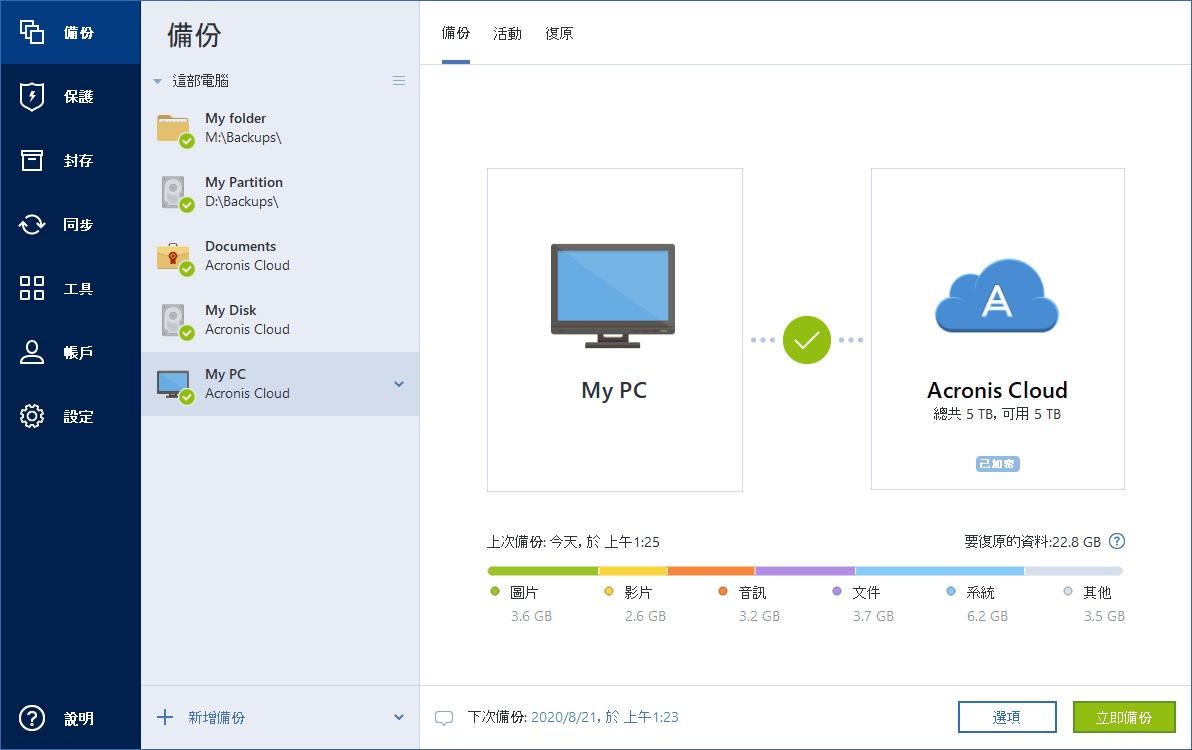Viewport: 1192px width, 750px height.
Task: Open the Protection shield icon in sidebar
Action: pyautogui.click(x=33, y=97)
